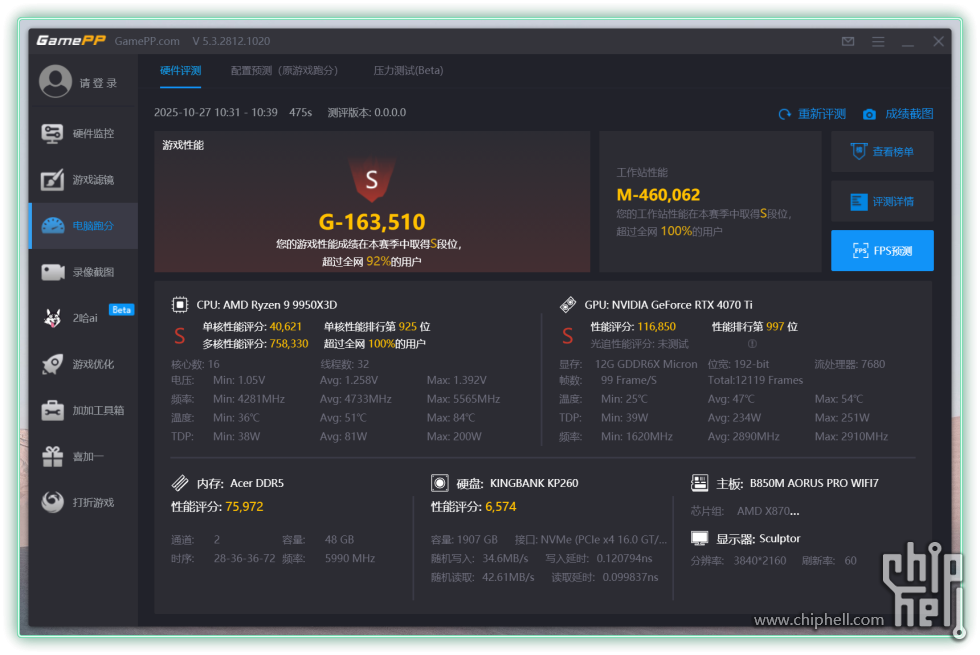This screenshot has width=980, height=655.
Task: Open the 压力测试(Beta) tab
Action: click(x=408, y=71)
